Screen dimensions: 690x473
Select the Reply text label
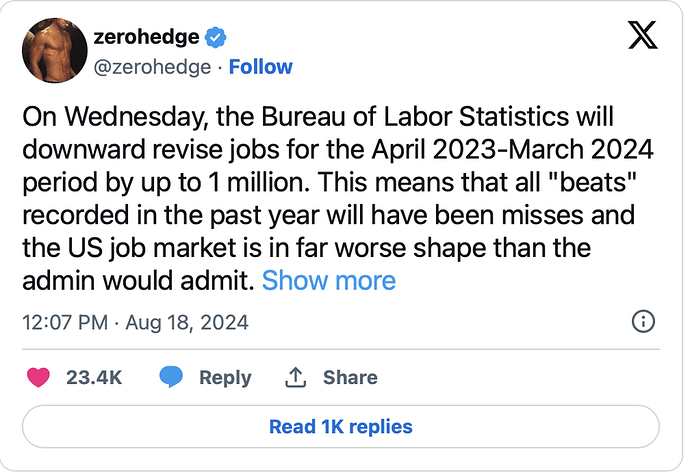(x=225, y=378)
